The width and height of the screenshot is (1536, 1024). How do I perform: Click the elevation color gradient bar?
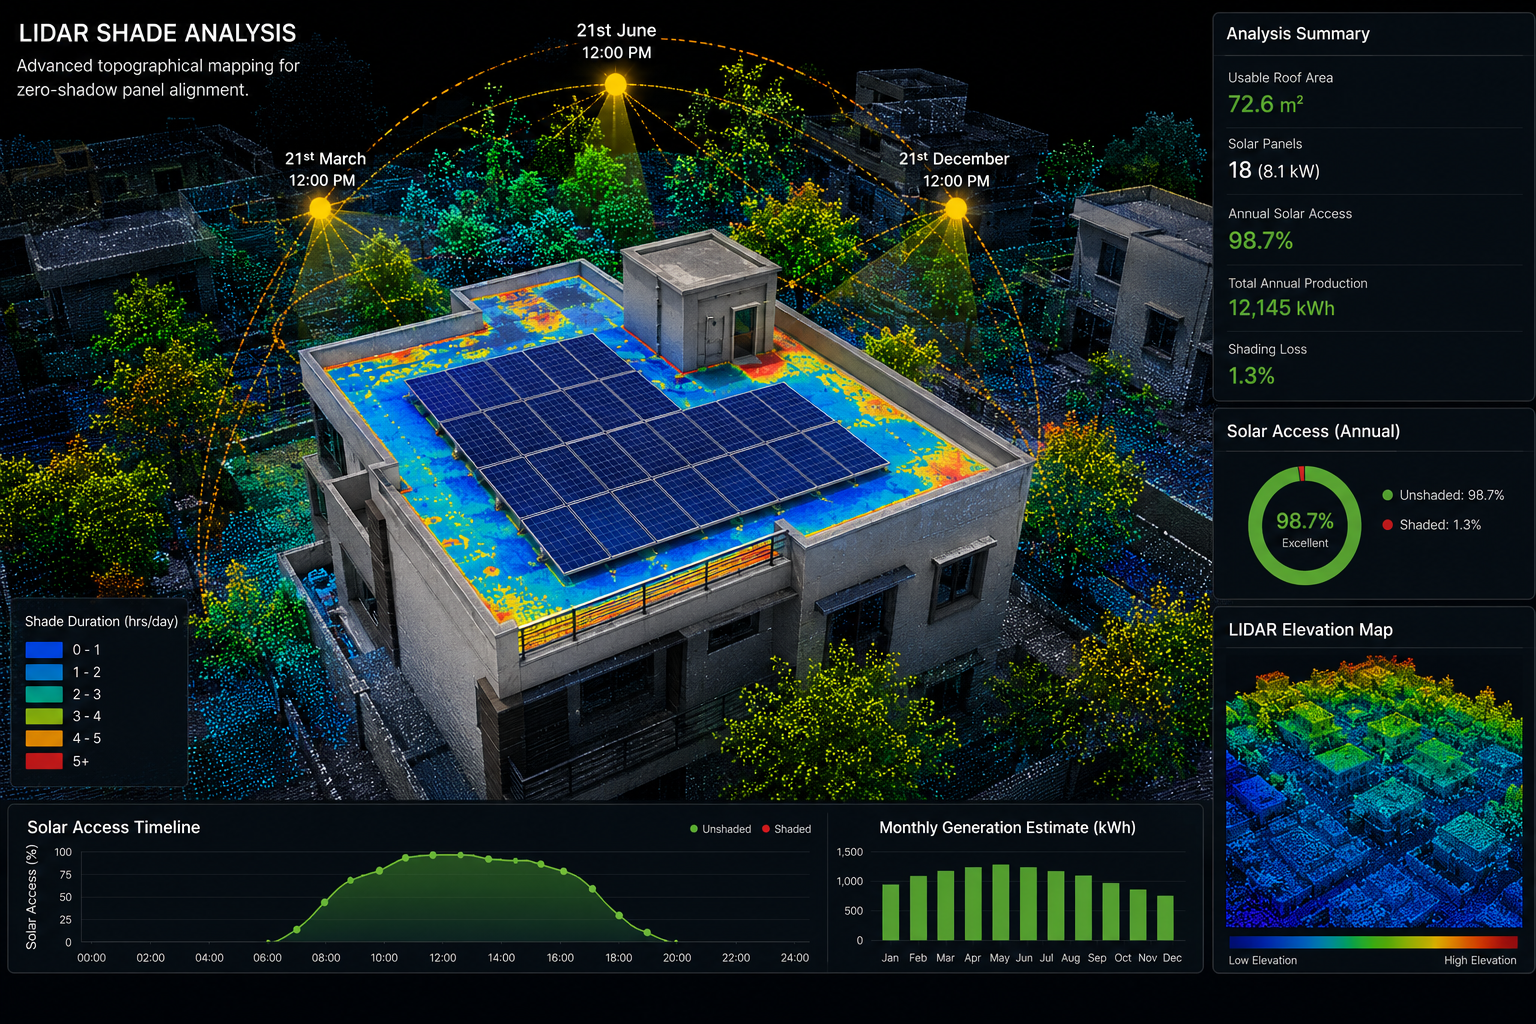click(1373, 942)
